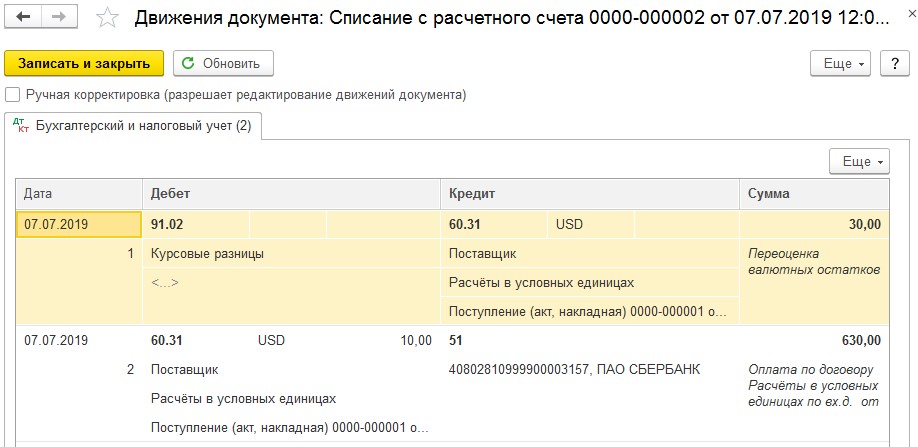Click Дебет column header

click(x=291, y=194)
